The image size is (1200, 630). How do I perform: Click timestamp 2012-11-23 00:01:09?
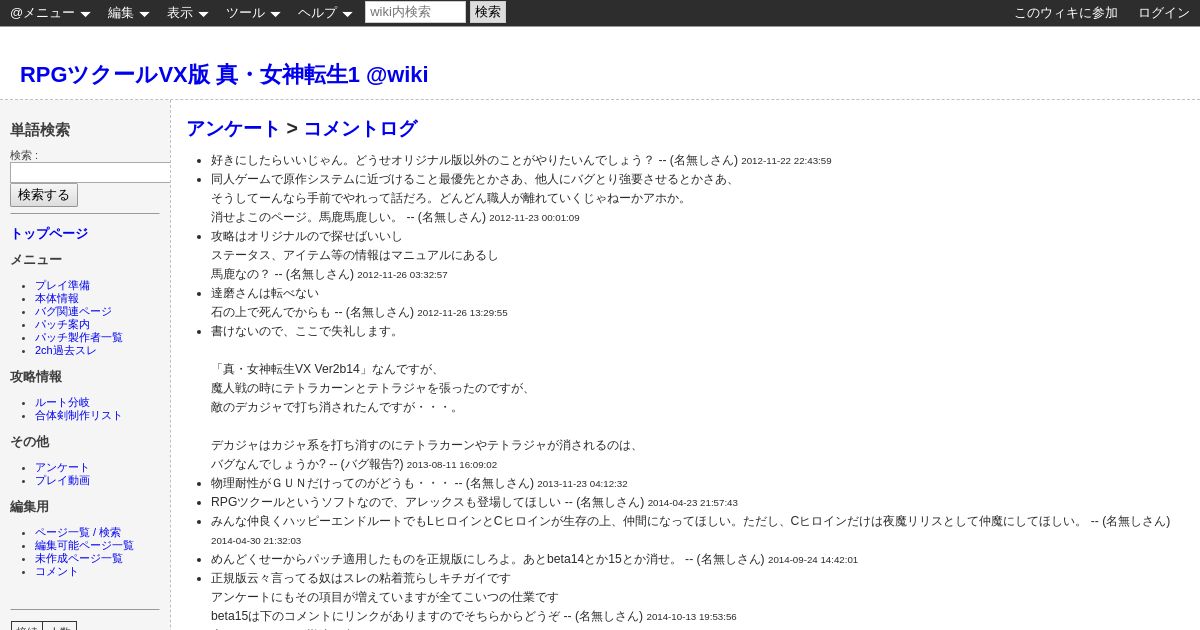coord(534,218)
